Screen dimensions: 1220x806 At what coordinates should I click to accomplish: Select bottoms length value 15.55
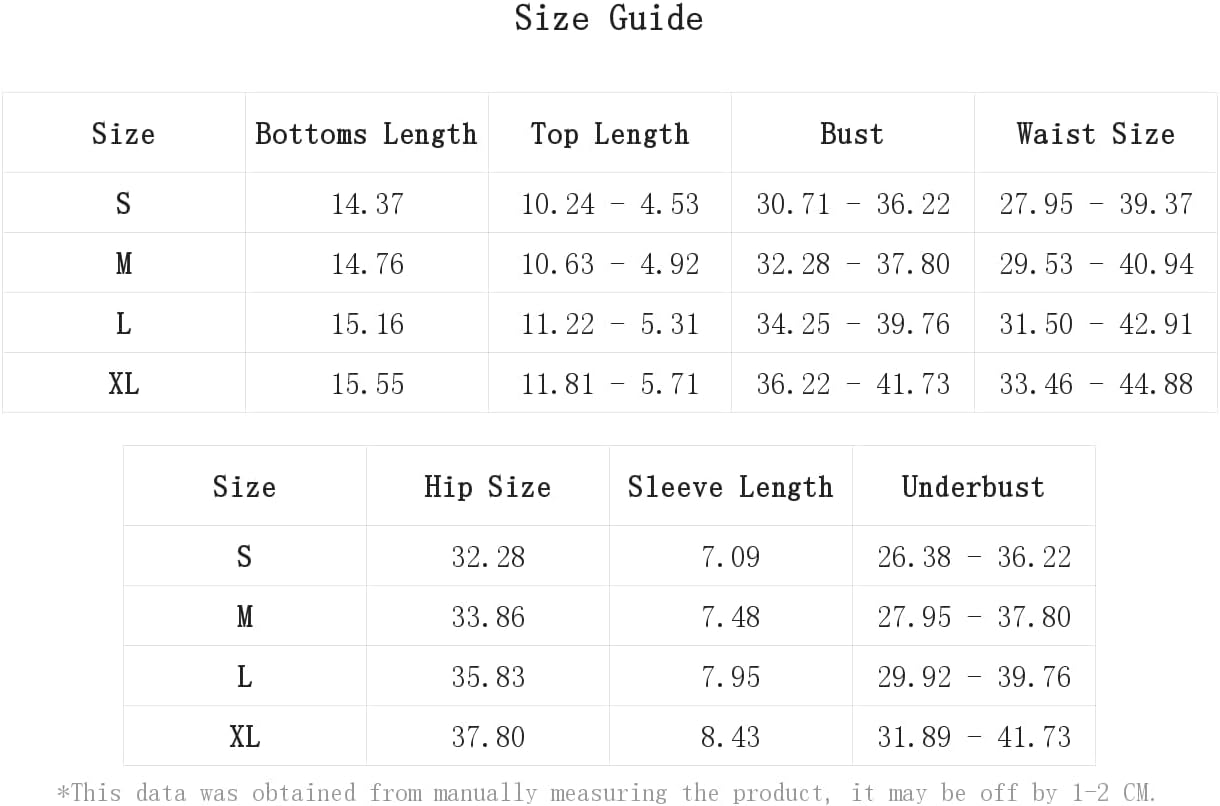pyautogui.click(x=367, y=384)
